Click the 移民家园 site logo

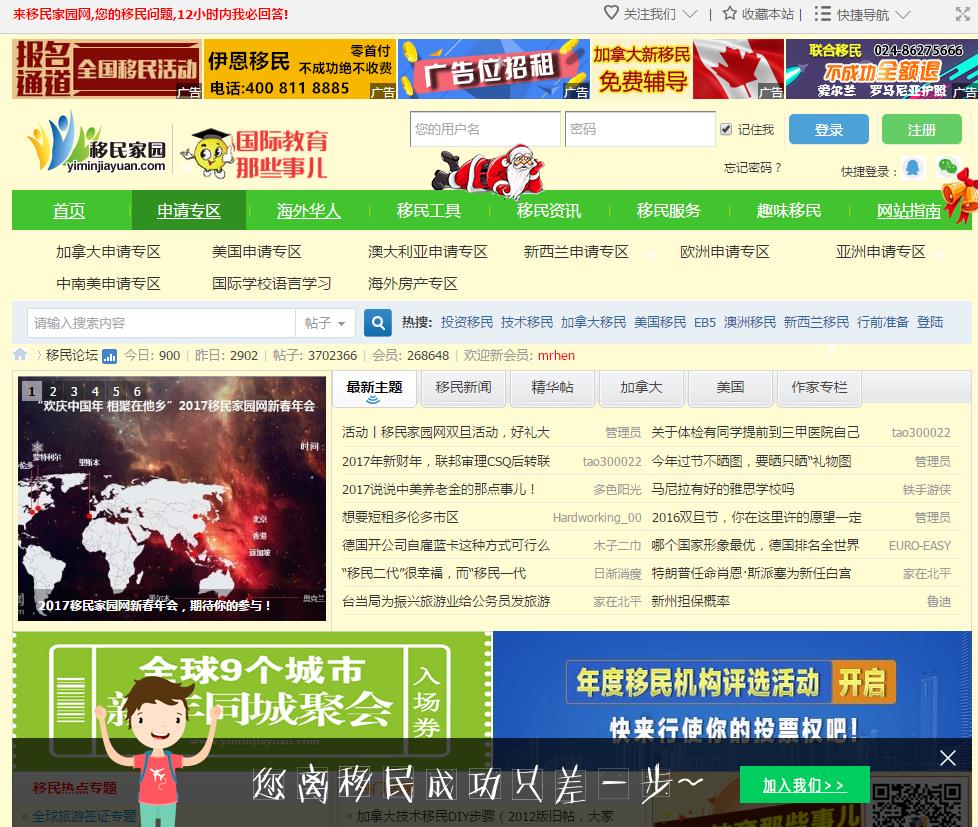pos(97,142)
